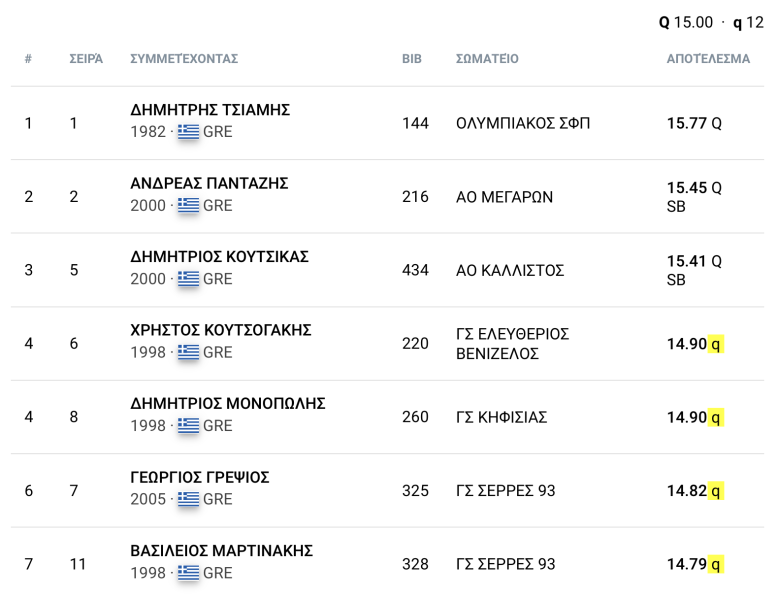Click the flag icon under ΔΗΜΗΤΡΙΟΣ ΜΟΝΟΠΩΛΗΣ
777x600 pixels.
pos(188,426)
